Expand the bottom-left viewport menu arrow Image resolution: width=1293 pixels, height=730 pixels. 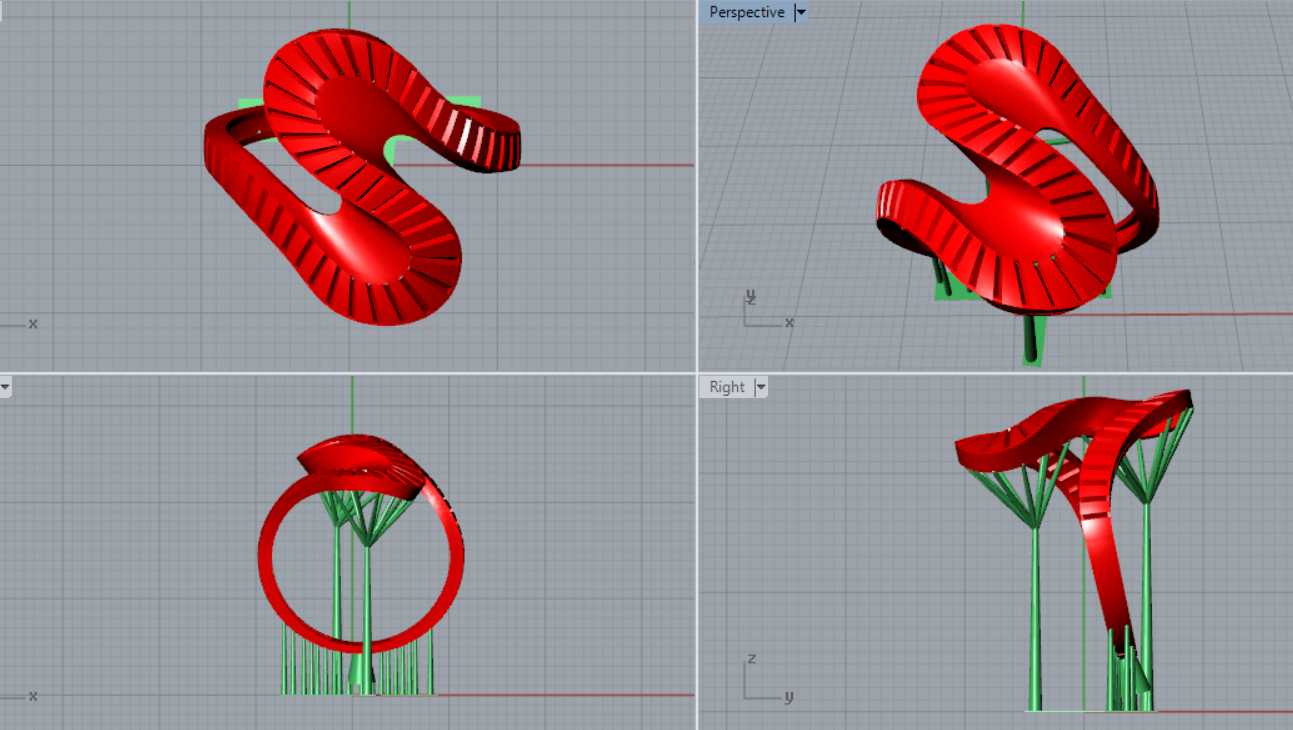[5, 386]
